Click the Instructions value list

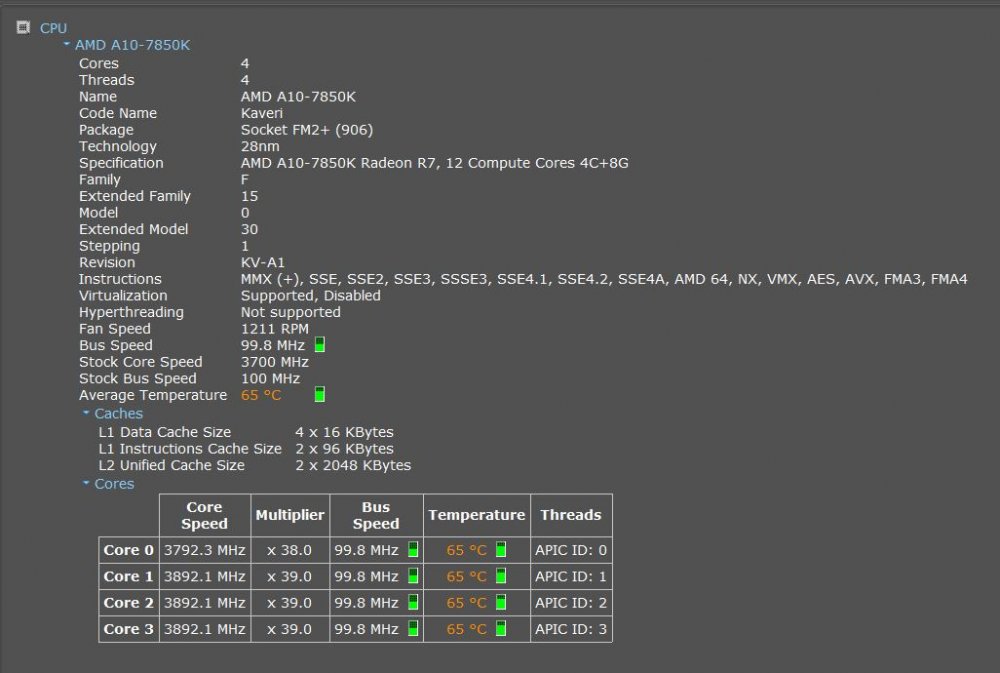point(604,279)
